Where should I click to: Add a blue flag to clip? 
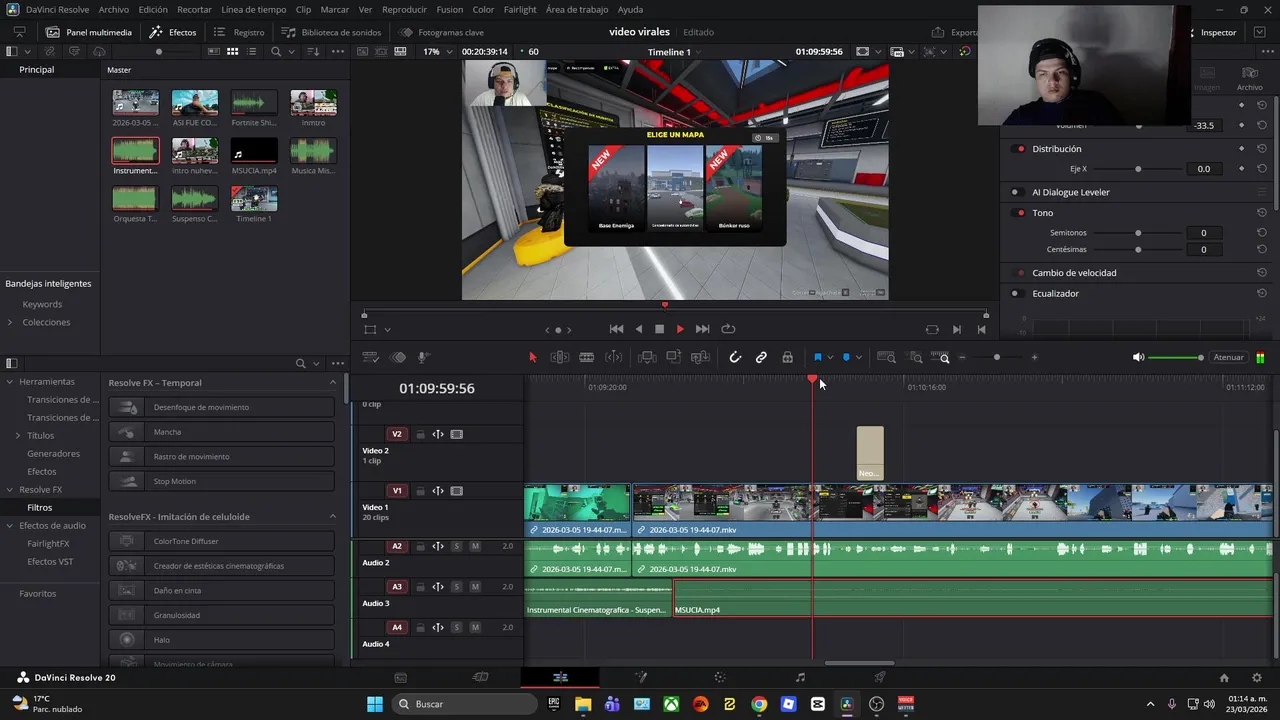click(817, 357)
